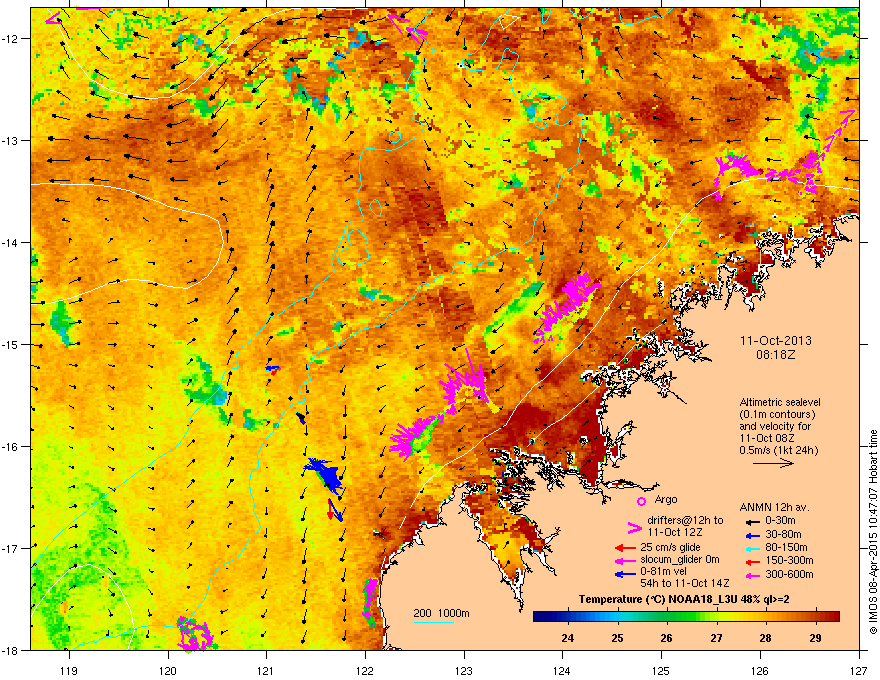Select the '25 cm/s glide' label

tap(670, 547)
